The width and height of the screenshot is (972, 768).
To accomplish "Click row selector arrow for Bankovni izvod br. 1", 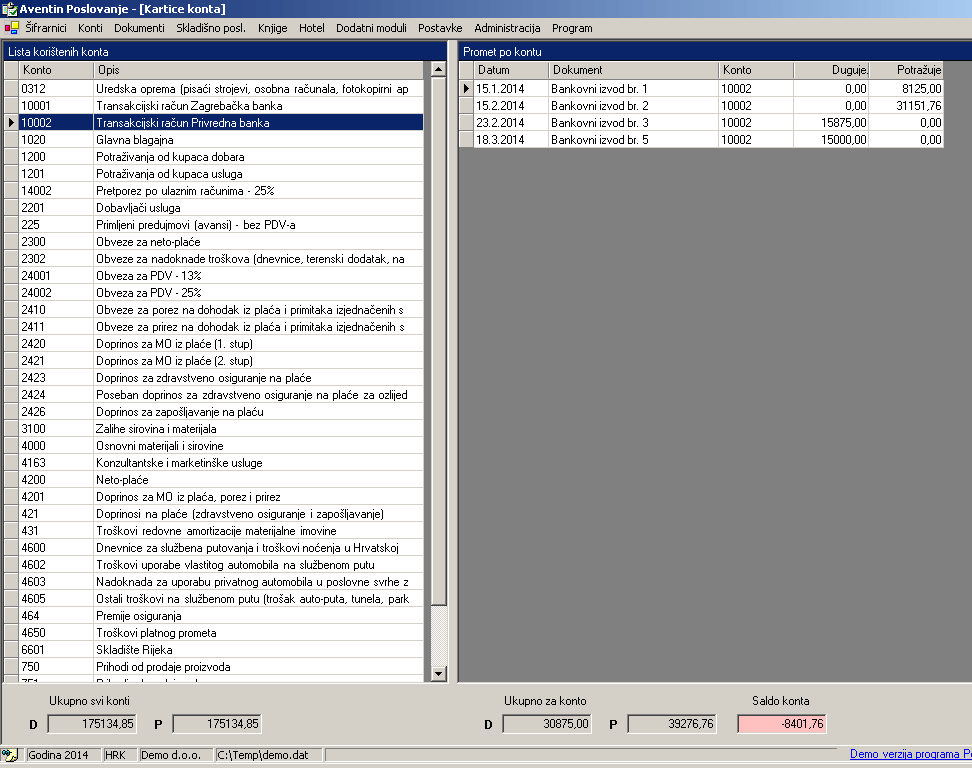I will (466, 89).
